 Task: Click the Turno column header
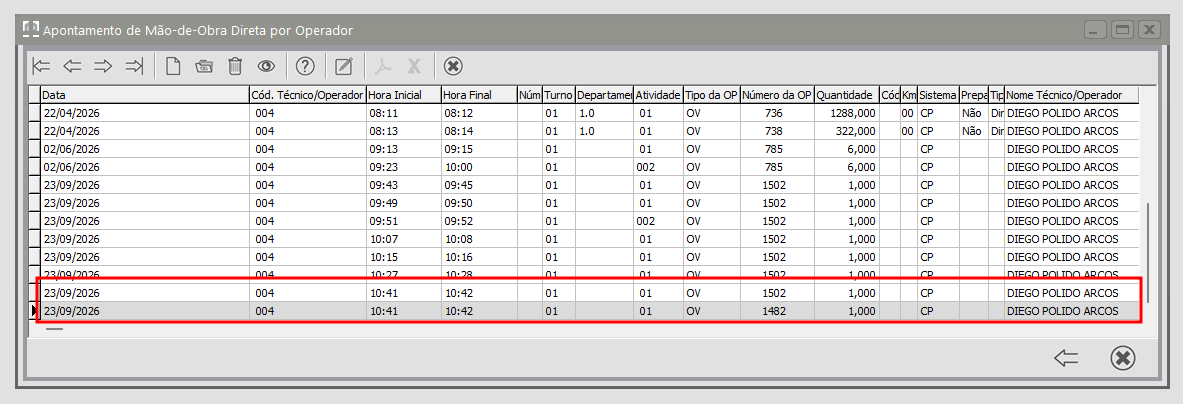pyautogui.click(x=558, y=95)
